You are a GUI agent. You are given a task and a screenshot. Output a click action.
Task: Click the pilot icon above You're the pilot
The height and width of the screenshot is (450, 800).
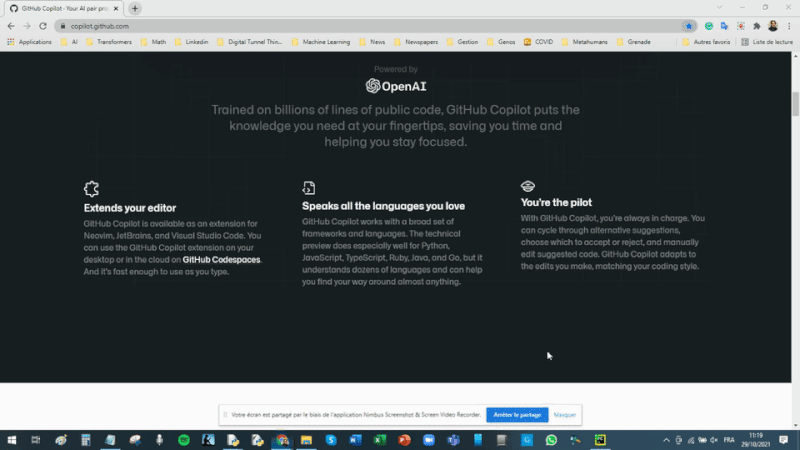point(528,186)
